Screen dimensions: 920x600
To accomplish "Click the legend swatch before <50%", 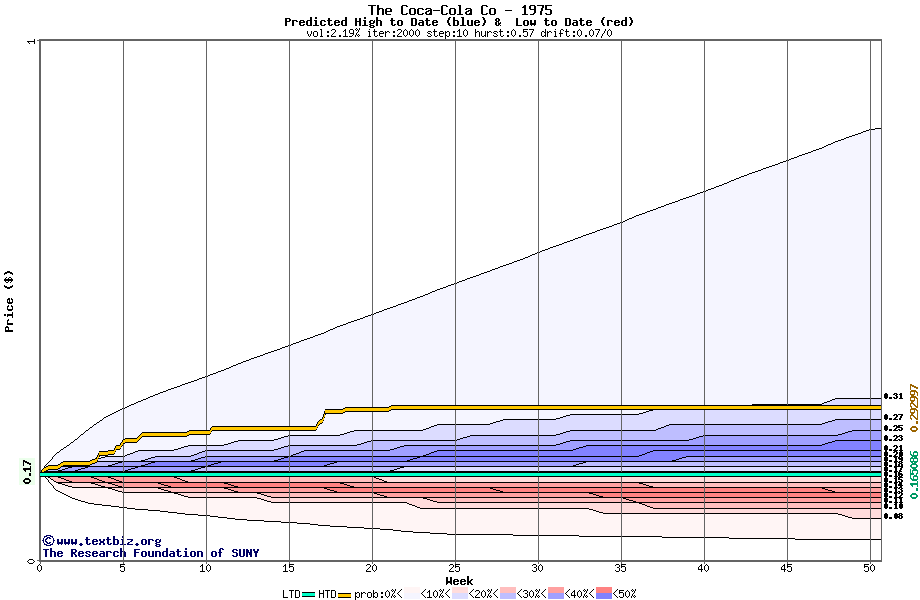I will (604, 594).
